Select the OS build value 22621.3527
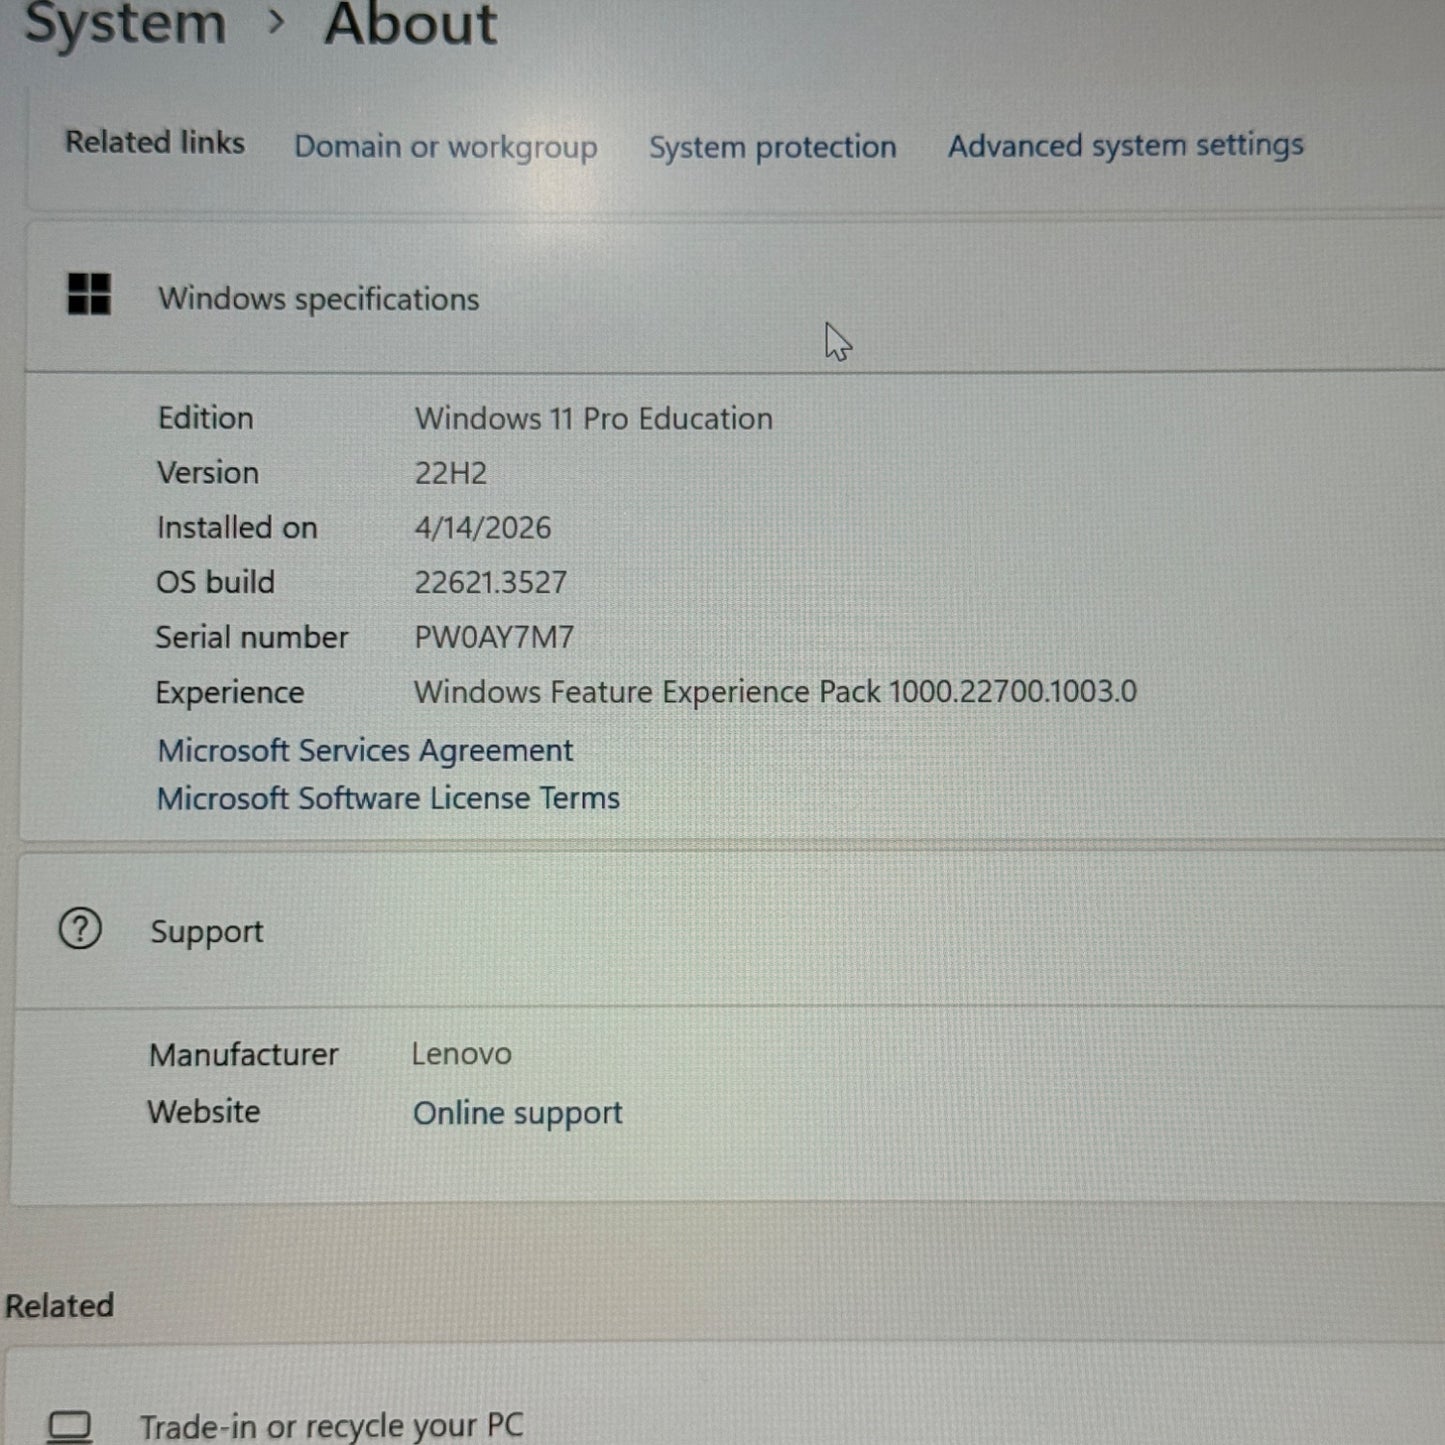Screen dimensions: 1445x1445 [491, 582]
